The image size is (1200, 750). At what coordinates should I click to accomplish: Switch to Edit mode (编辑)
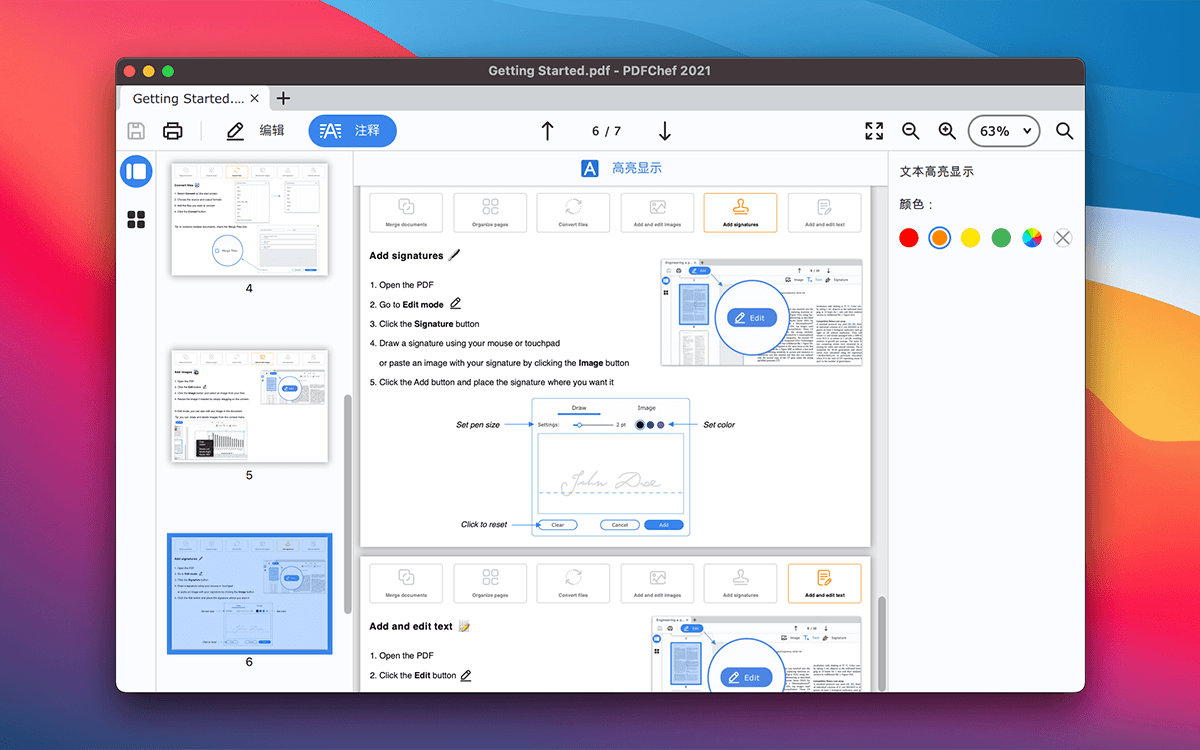255,131
